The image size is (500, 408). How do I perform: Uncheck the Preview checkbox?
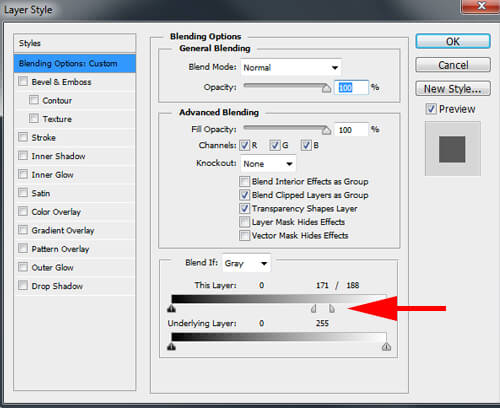(x=431, y=109)
